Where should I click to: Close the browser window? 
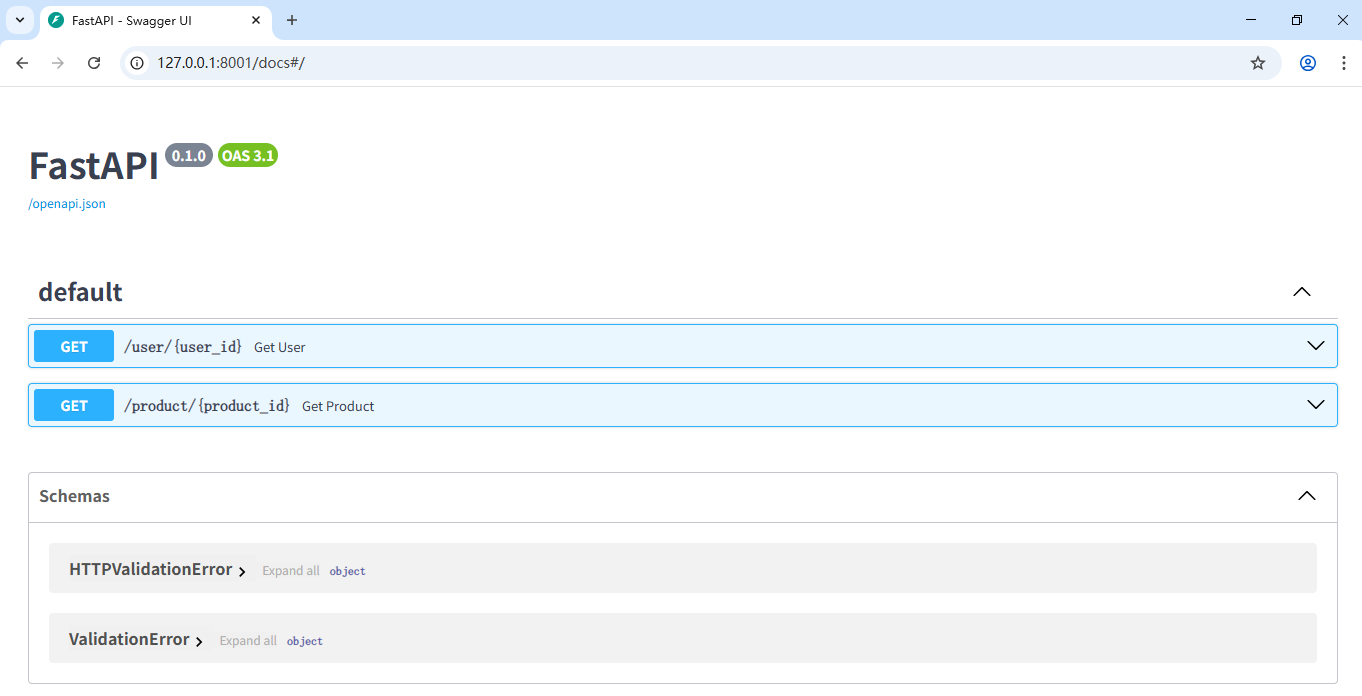coord(1342,20)
